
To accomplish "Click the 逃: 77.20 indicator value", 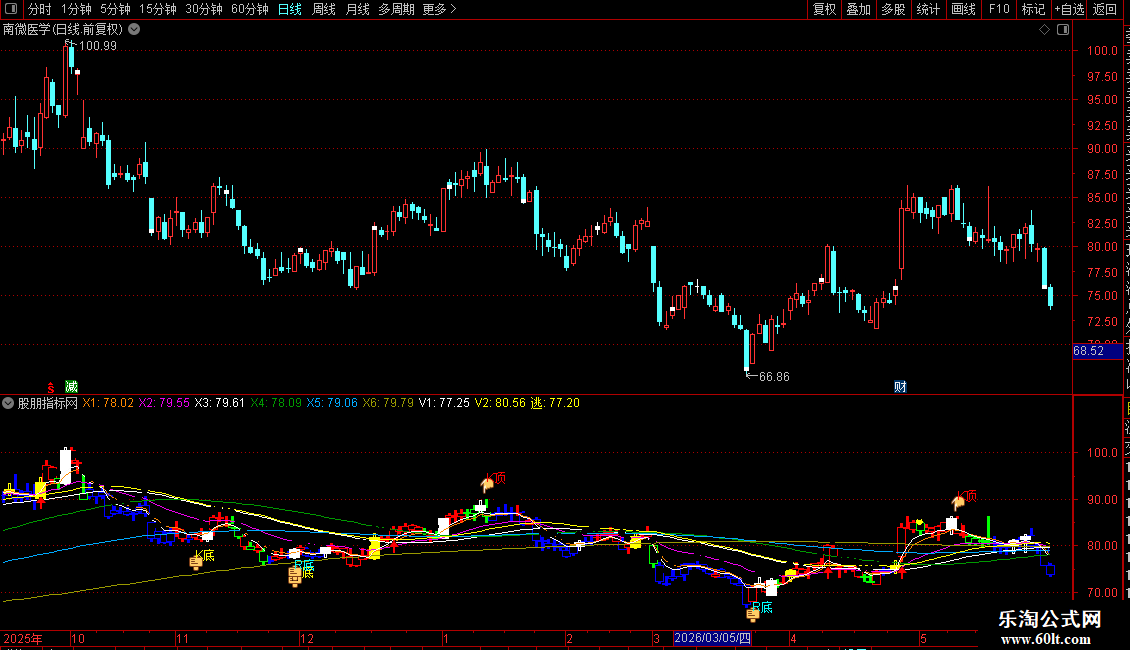I will click(555, 403).
